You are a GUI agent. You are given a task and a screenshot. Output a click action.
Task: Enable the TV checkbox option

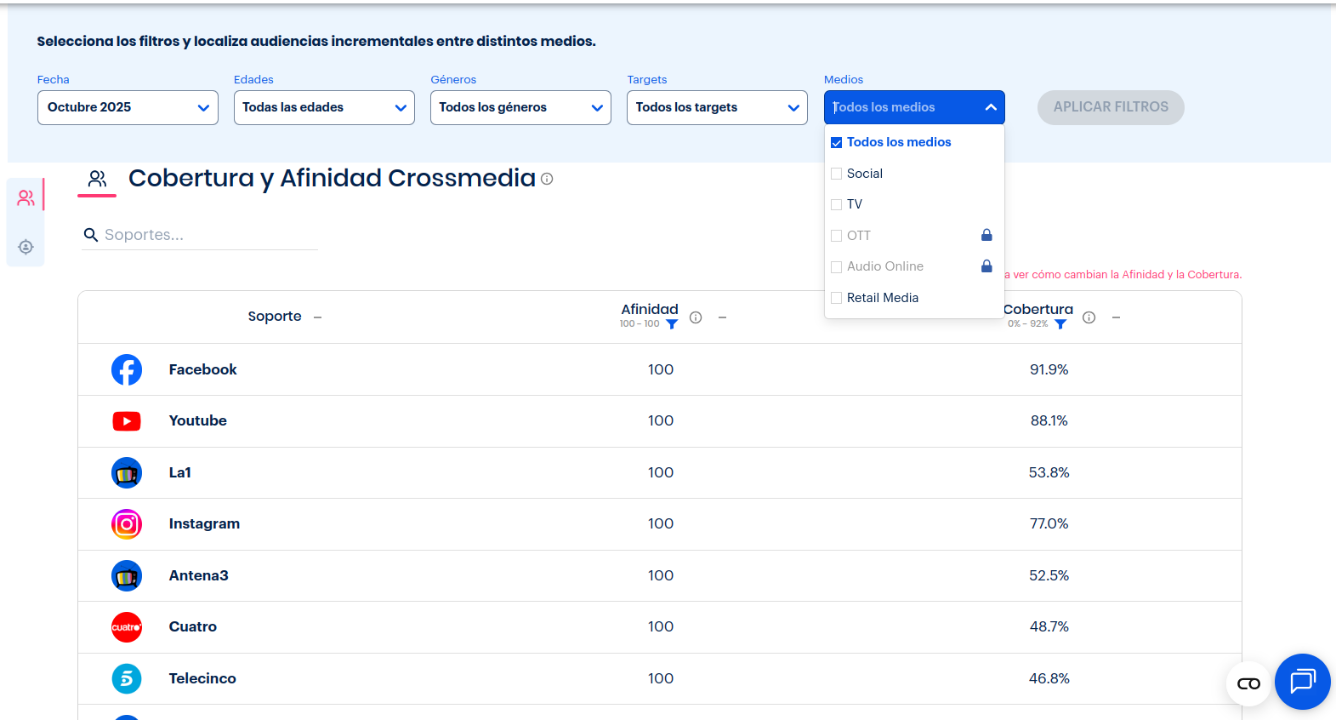coord(837,205)
